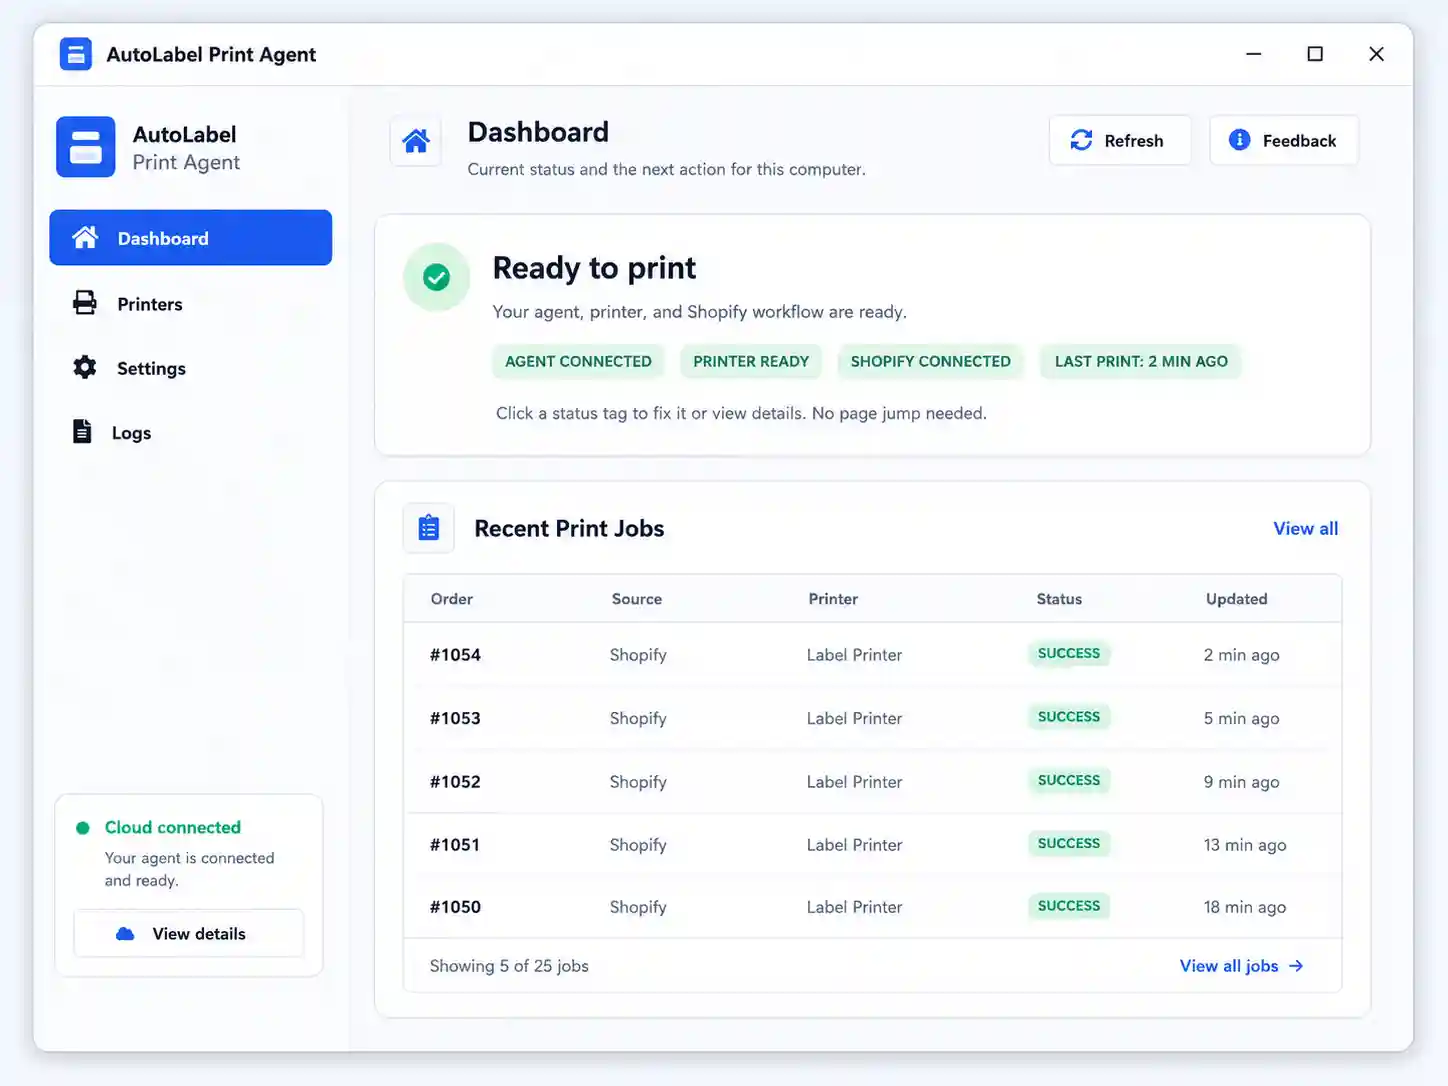The image size is (1448, 1086).
Task: Click the Source column header
Action: click(637, 599)
